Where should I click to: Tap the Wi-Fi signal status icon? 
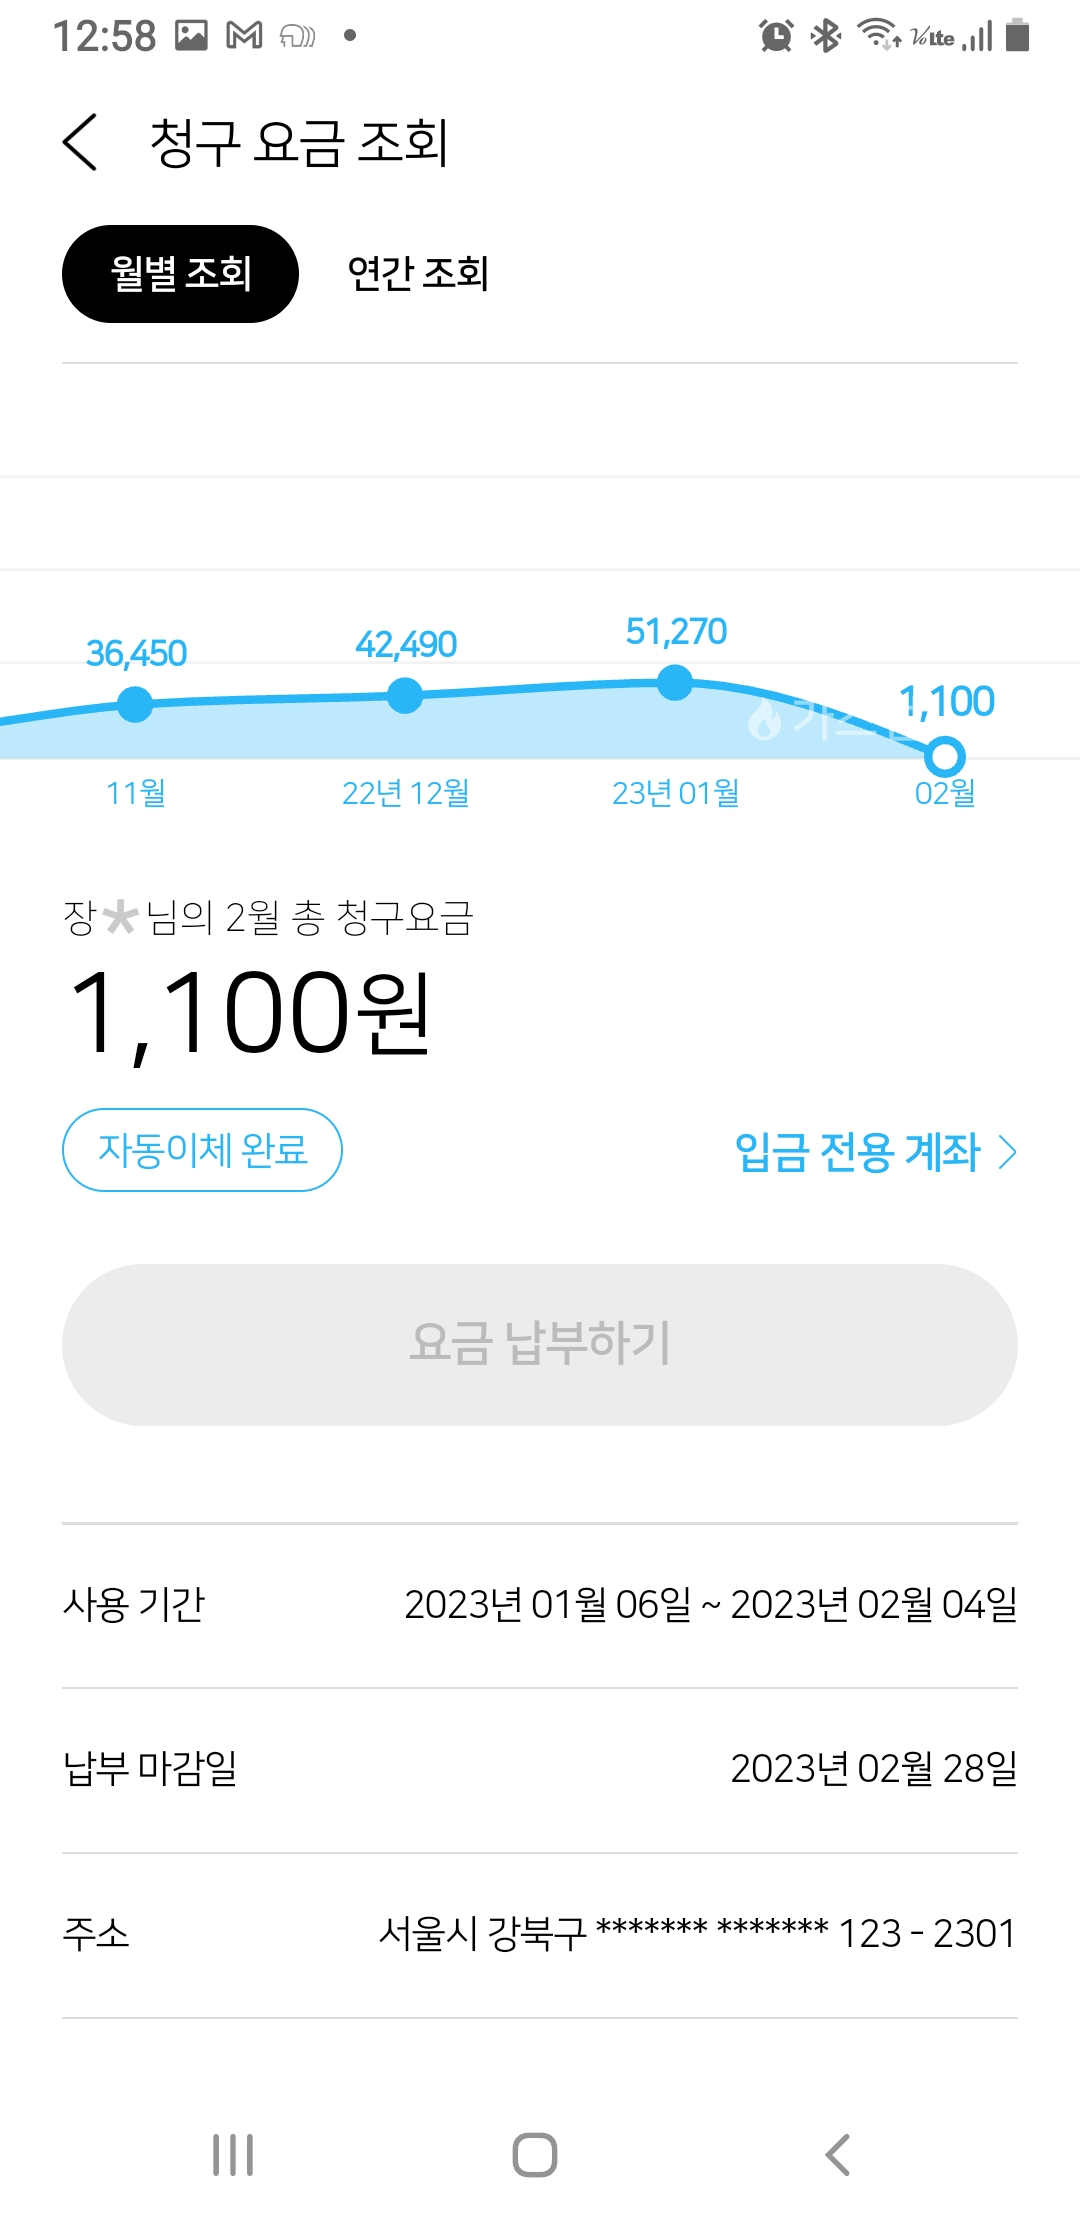(879, 35)
